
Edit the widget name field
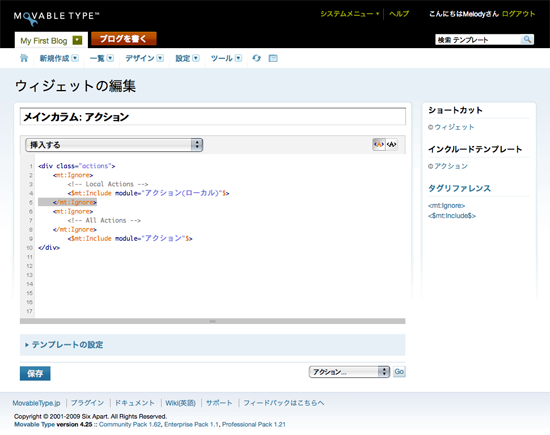213,117
